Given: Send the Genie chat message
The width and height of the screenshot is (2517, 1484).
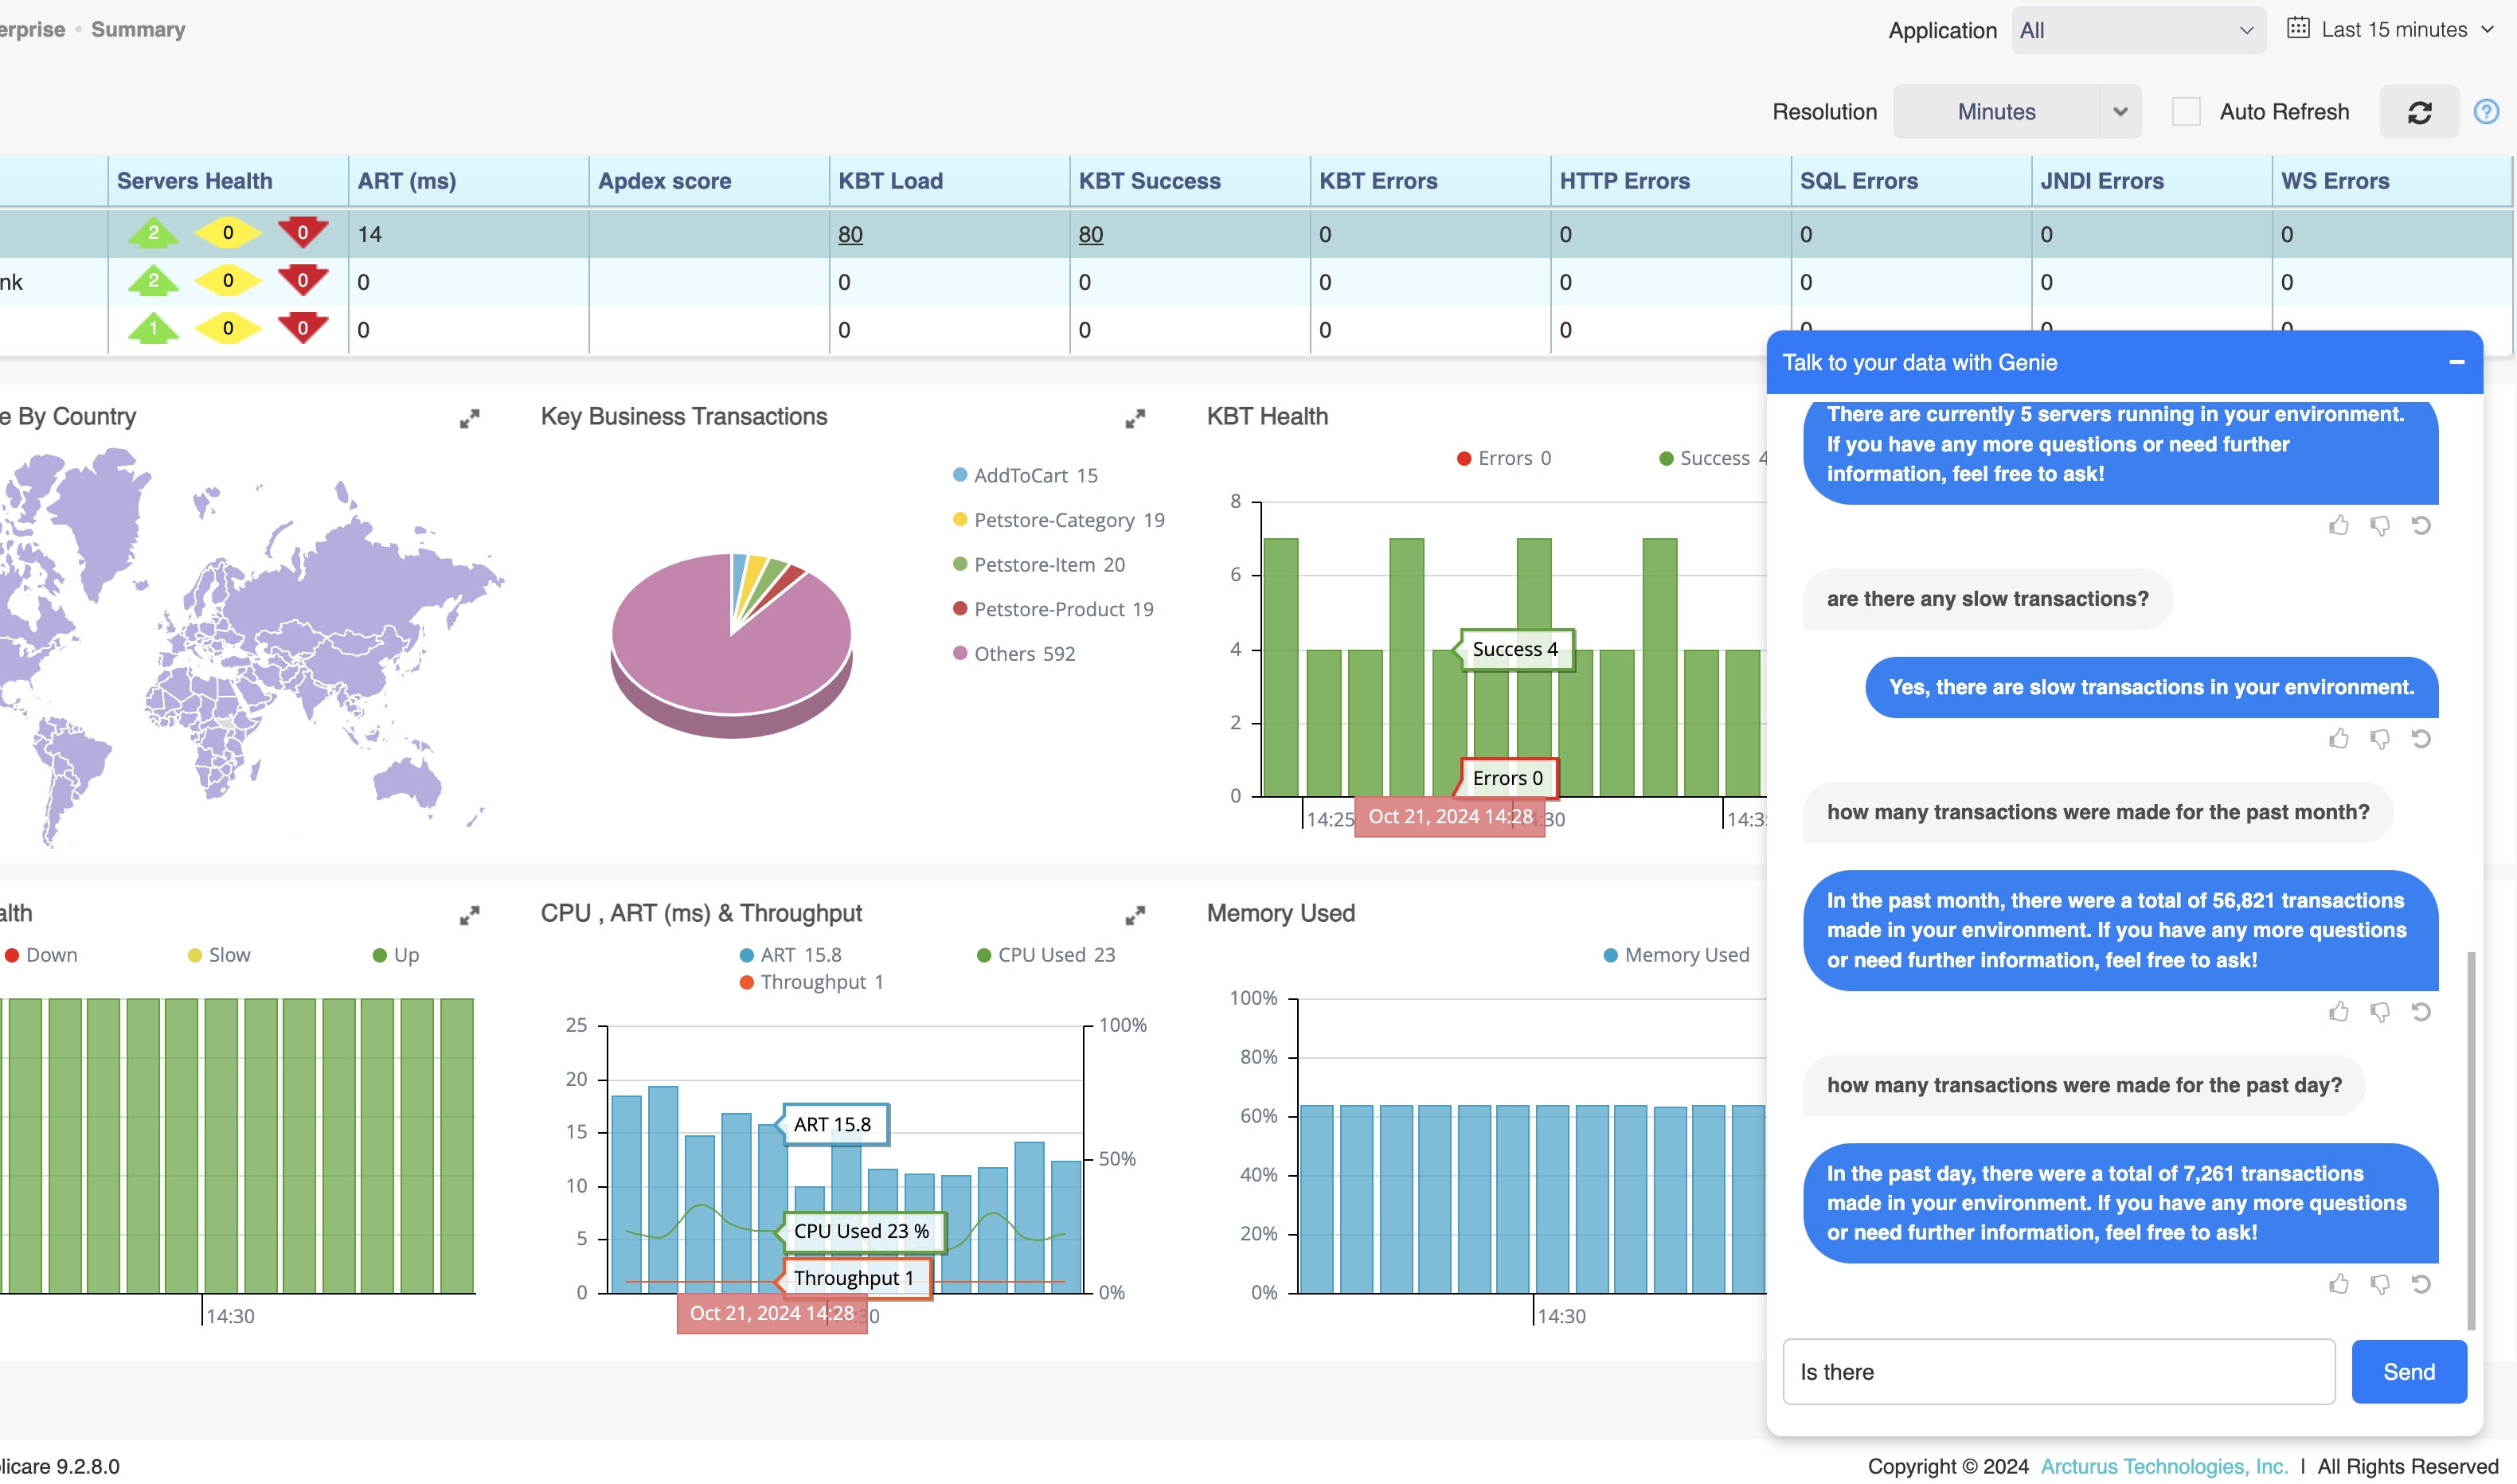Looking at the screenshot, I should pyautogui.click(x=2408, y=1372).
